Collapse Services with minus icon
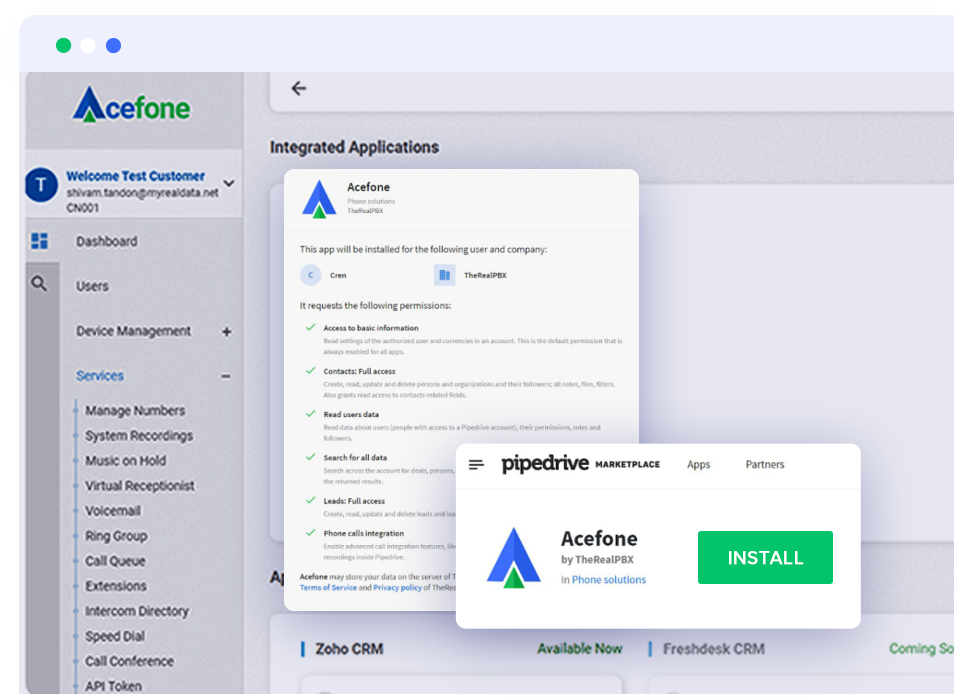Screen dimensions: 954x698 tap(226, 376)
